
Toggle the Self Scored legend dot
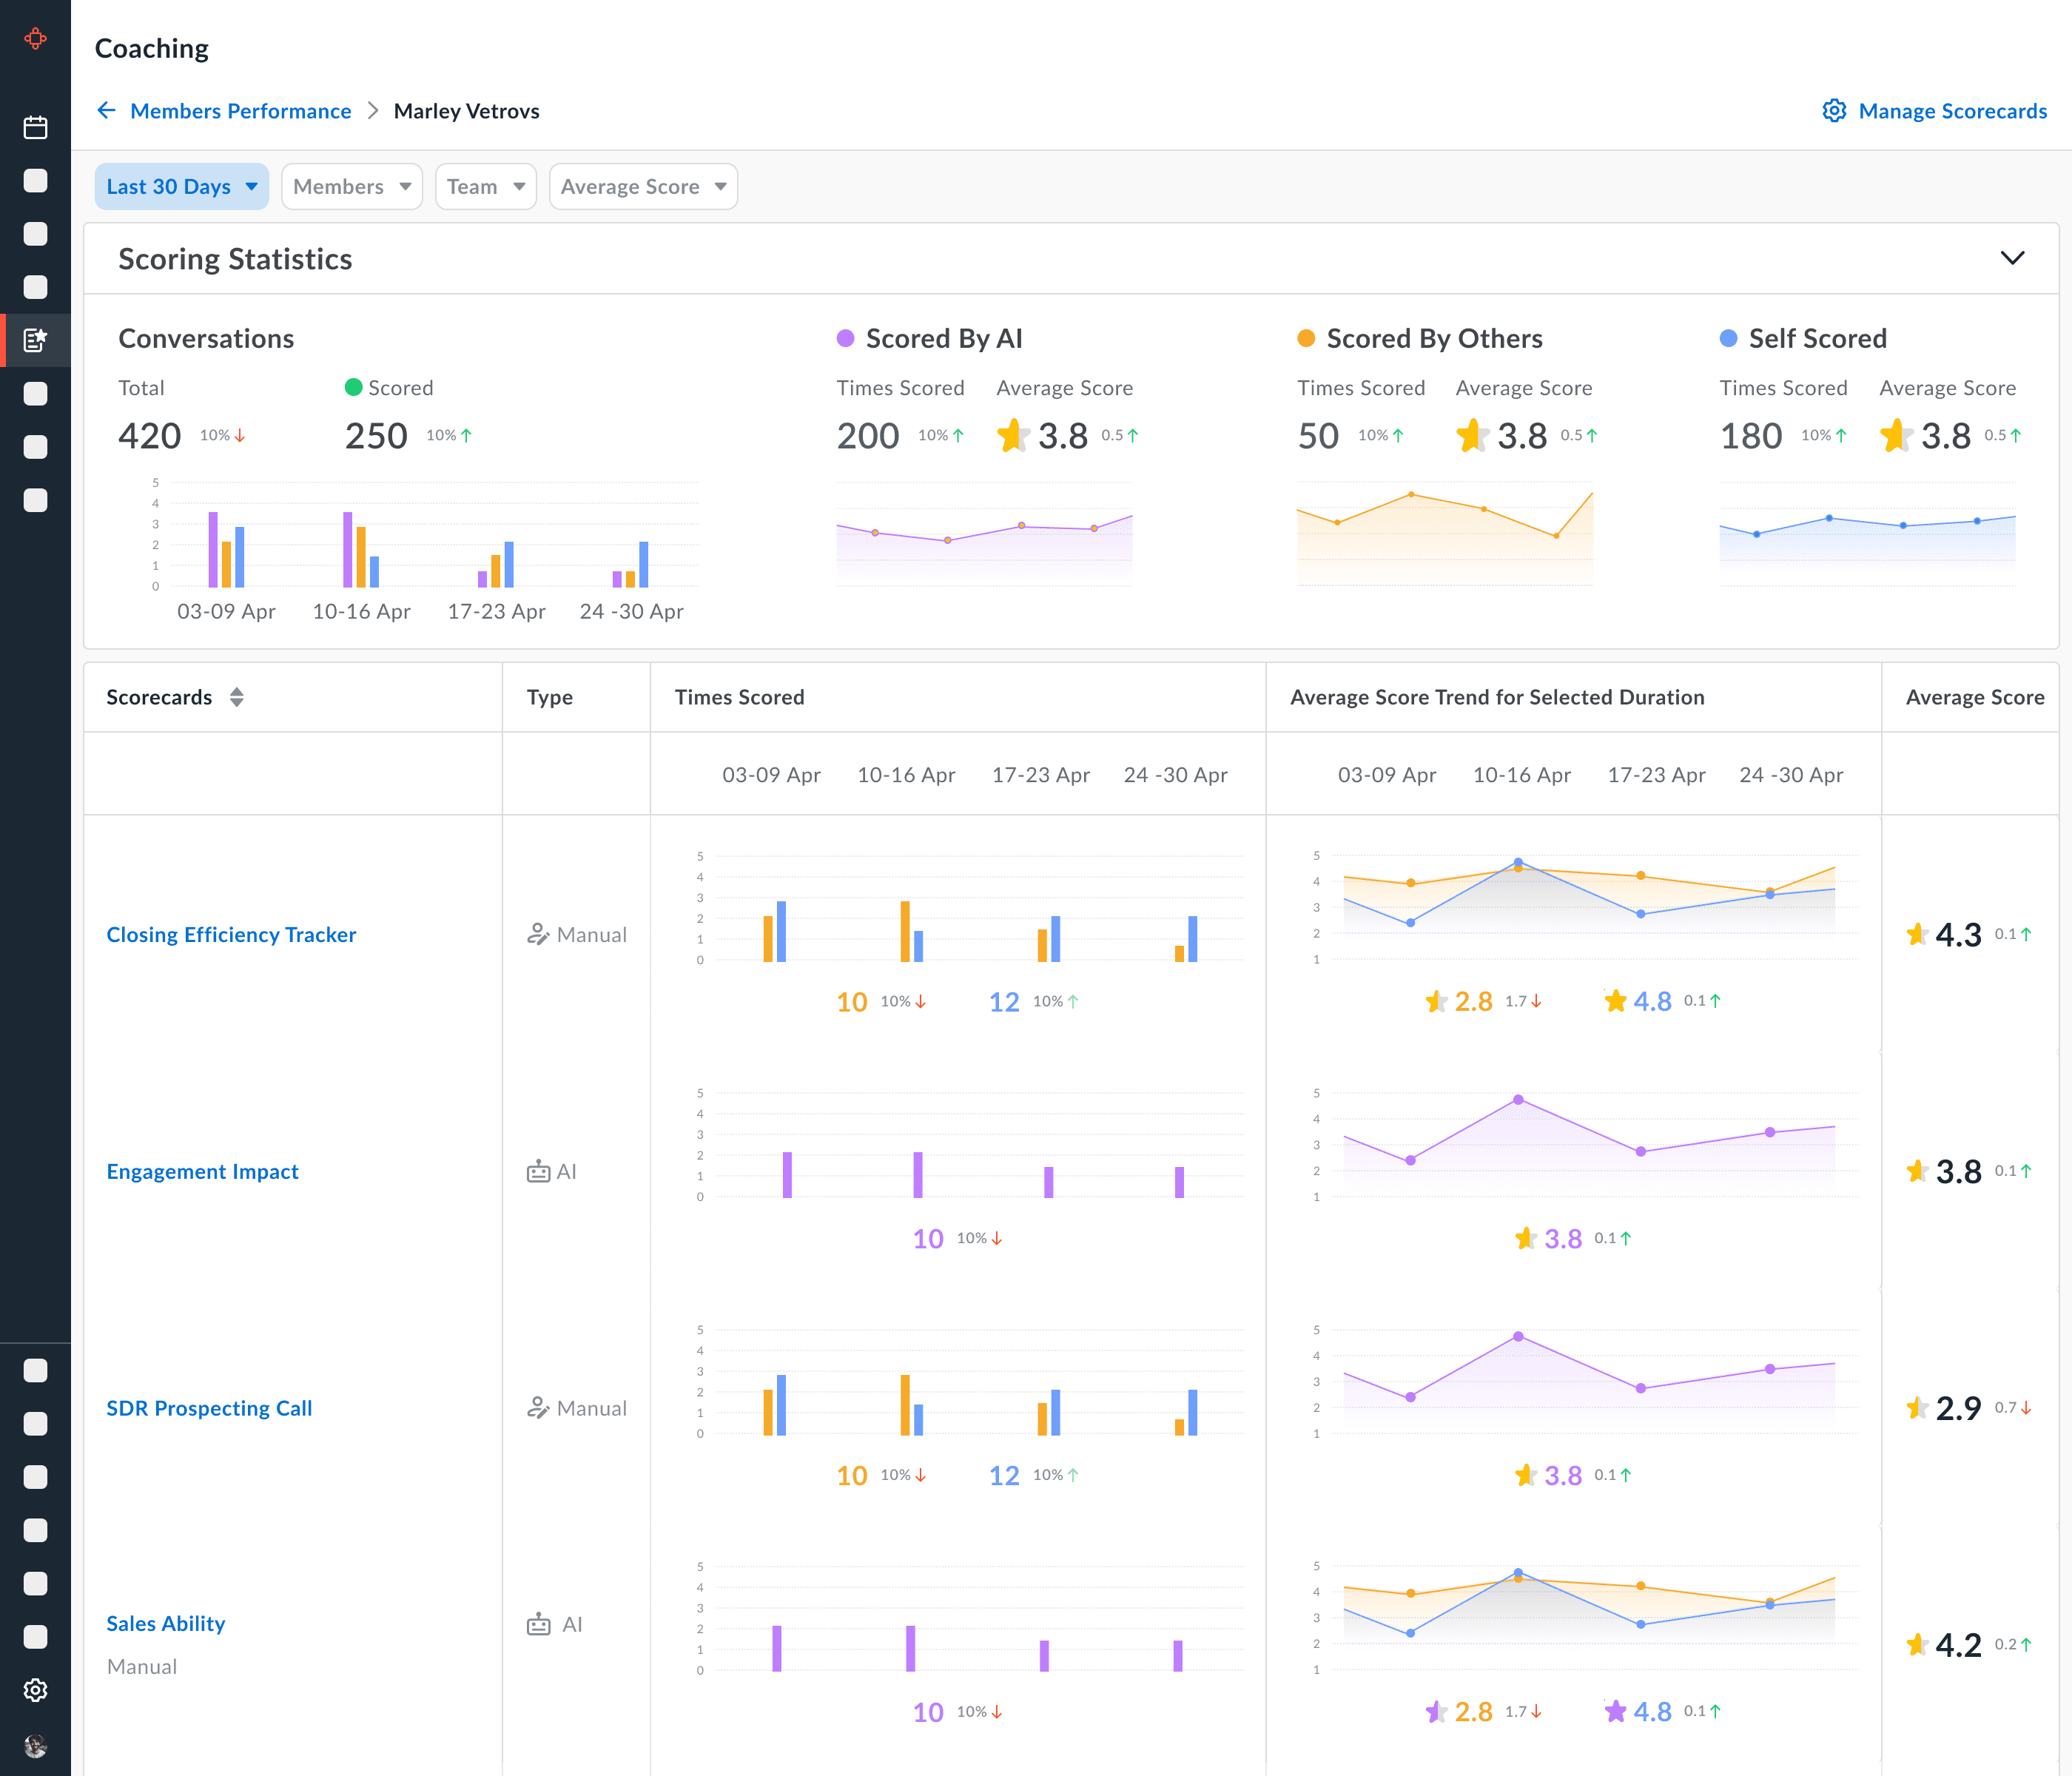pos(1728,338)
